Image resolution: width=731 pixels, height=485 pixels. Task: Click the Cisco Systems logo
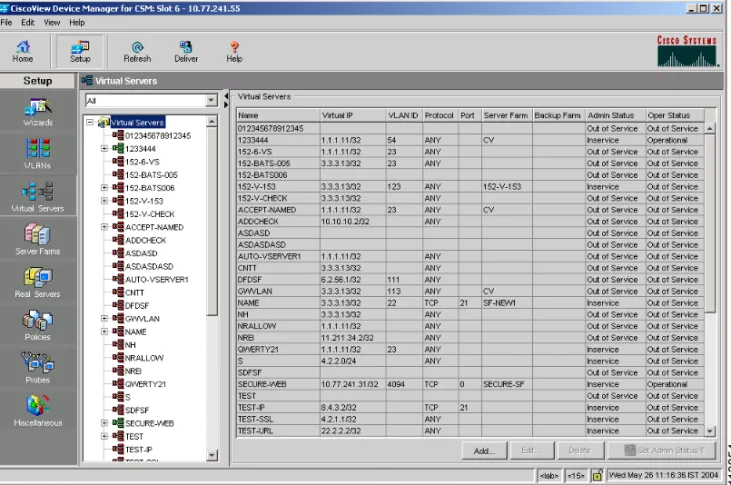click(x=687, y=51)
